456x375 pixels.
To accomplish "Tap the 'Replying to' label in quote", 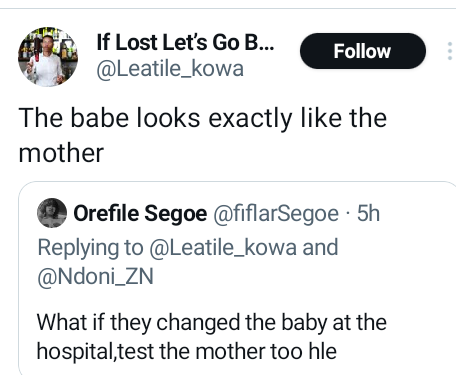I will pos(91,248).
